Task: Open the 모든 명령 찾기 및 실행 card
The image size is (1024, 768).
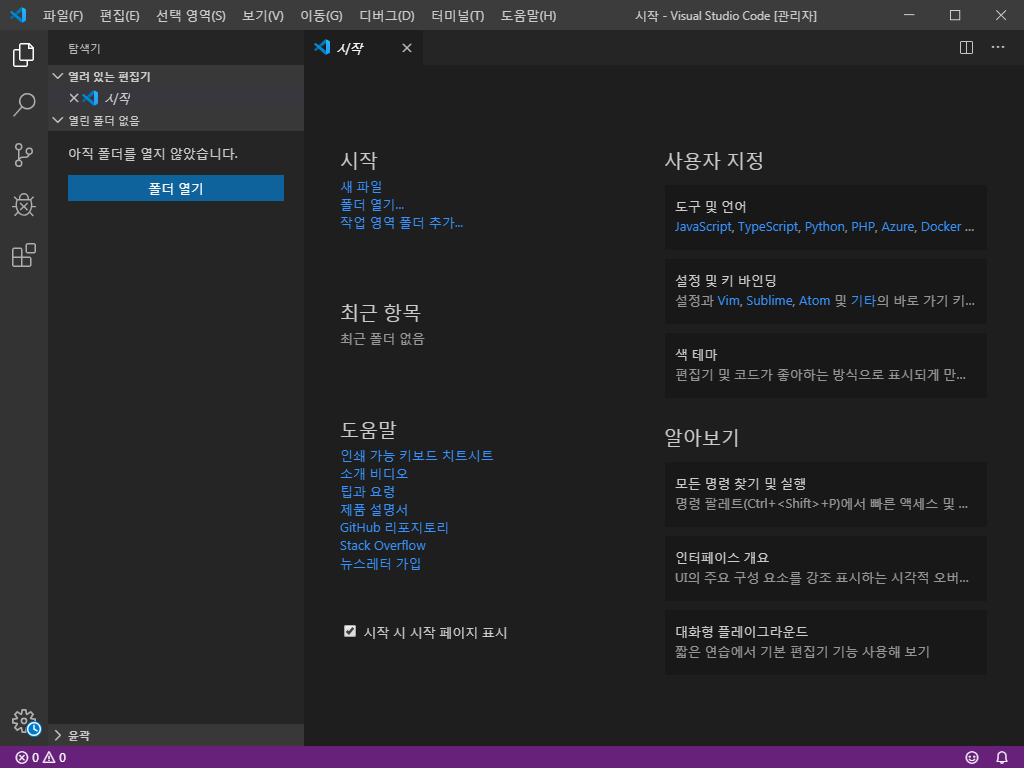Action: [x=825, y=494]
